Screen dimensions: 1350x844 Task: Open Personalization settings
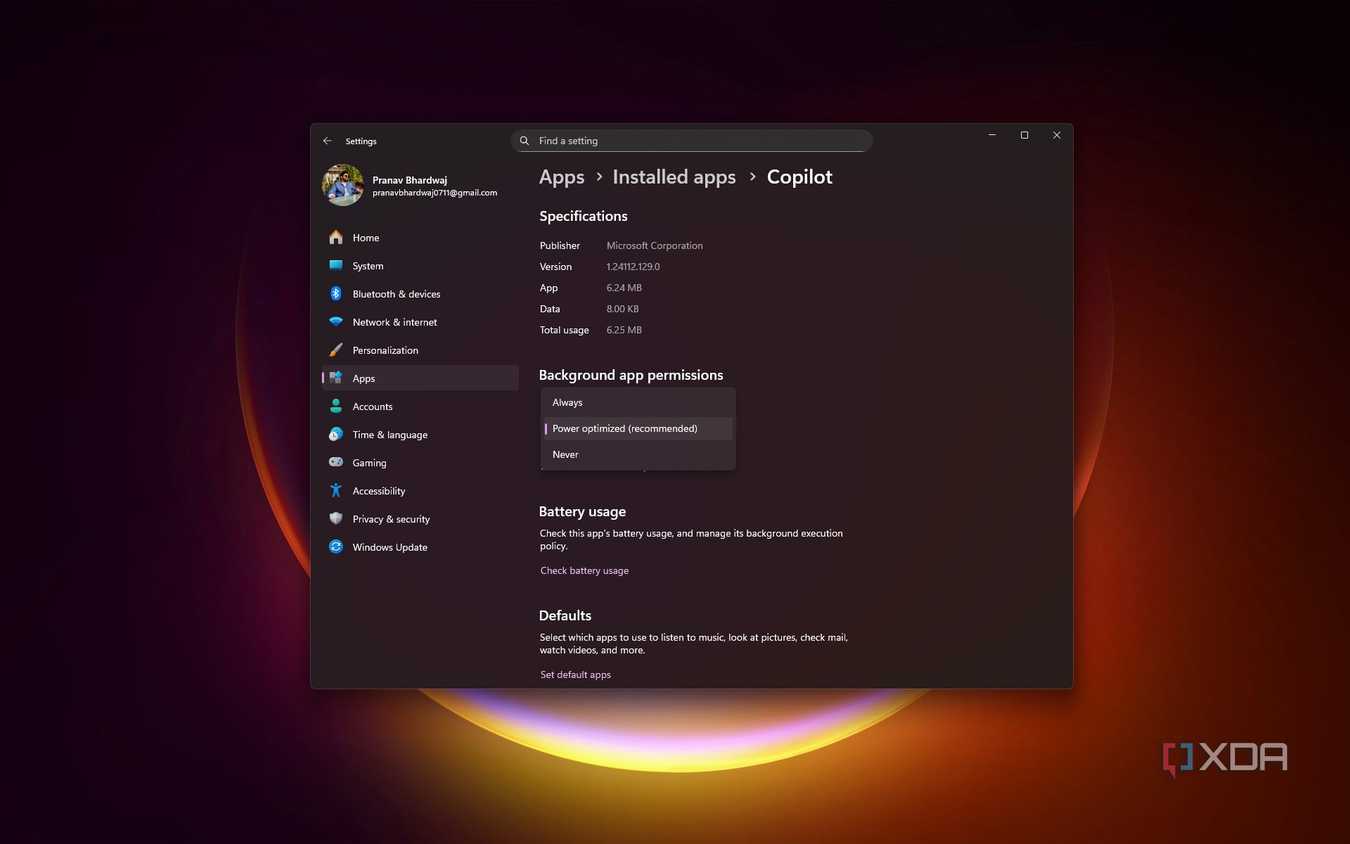420,350
